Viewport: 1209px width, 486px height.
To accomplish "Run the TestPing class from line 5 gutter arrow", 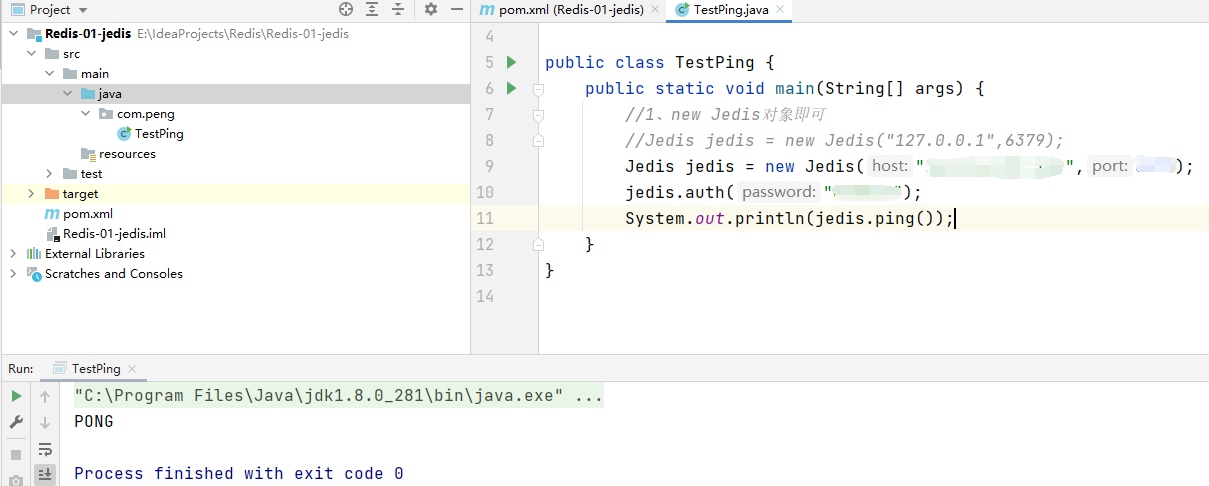I will (x=511, y=62).
